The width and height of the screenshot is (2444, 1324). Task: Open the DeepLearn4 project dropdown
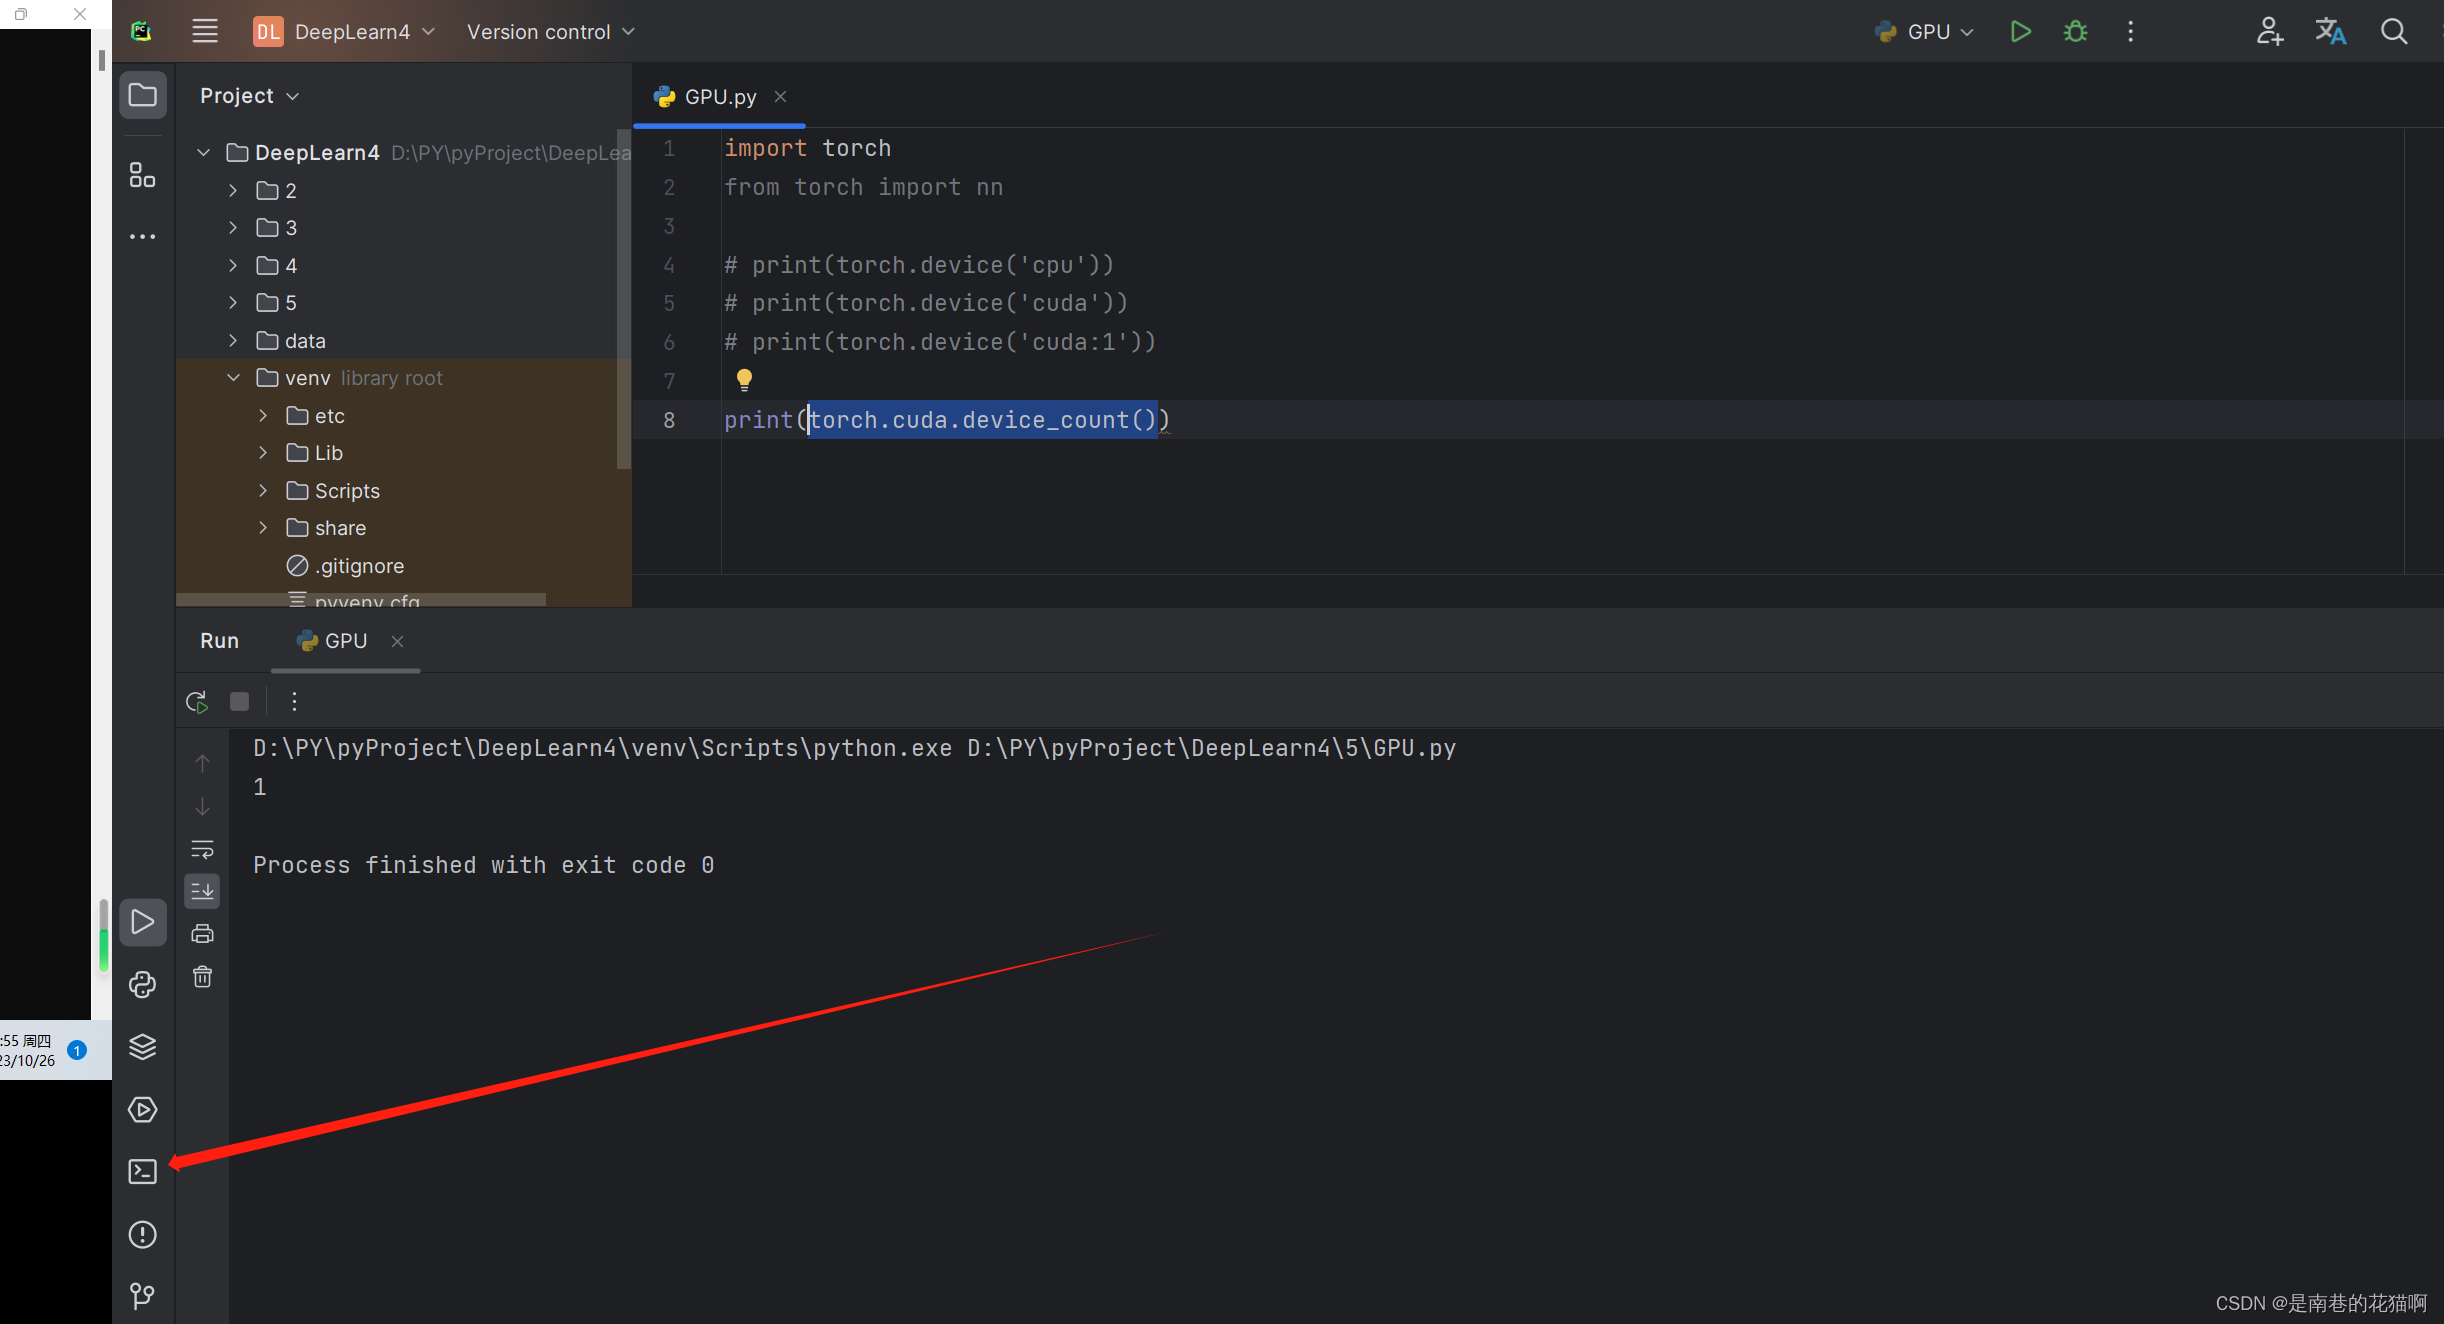(344, 32)
